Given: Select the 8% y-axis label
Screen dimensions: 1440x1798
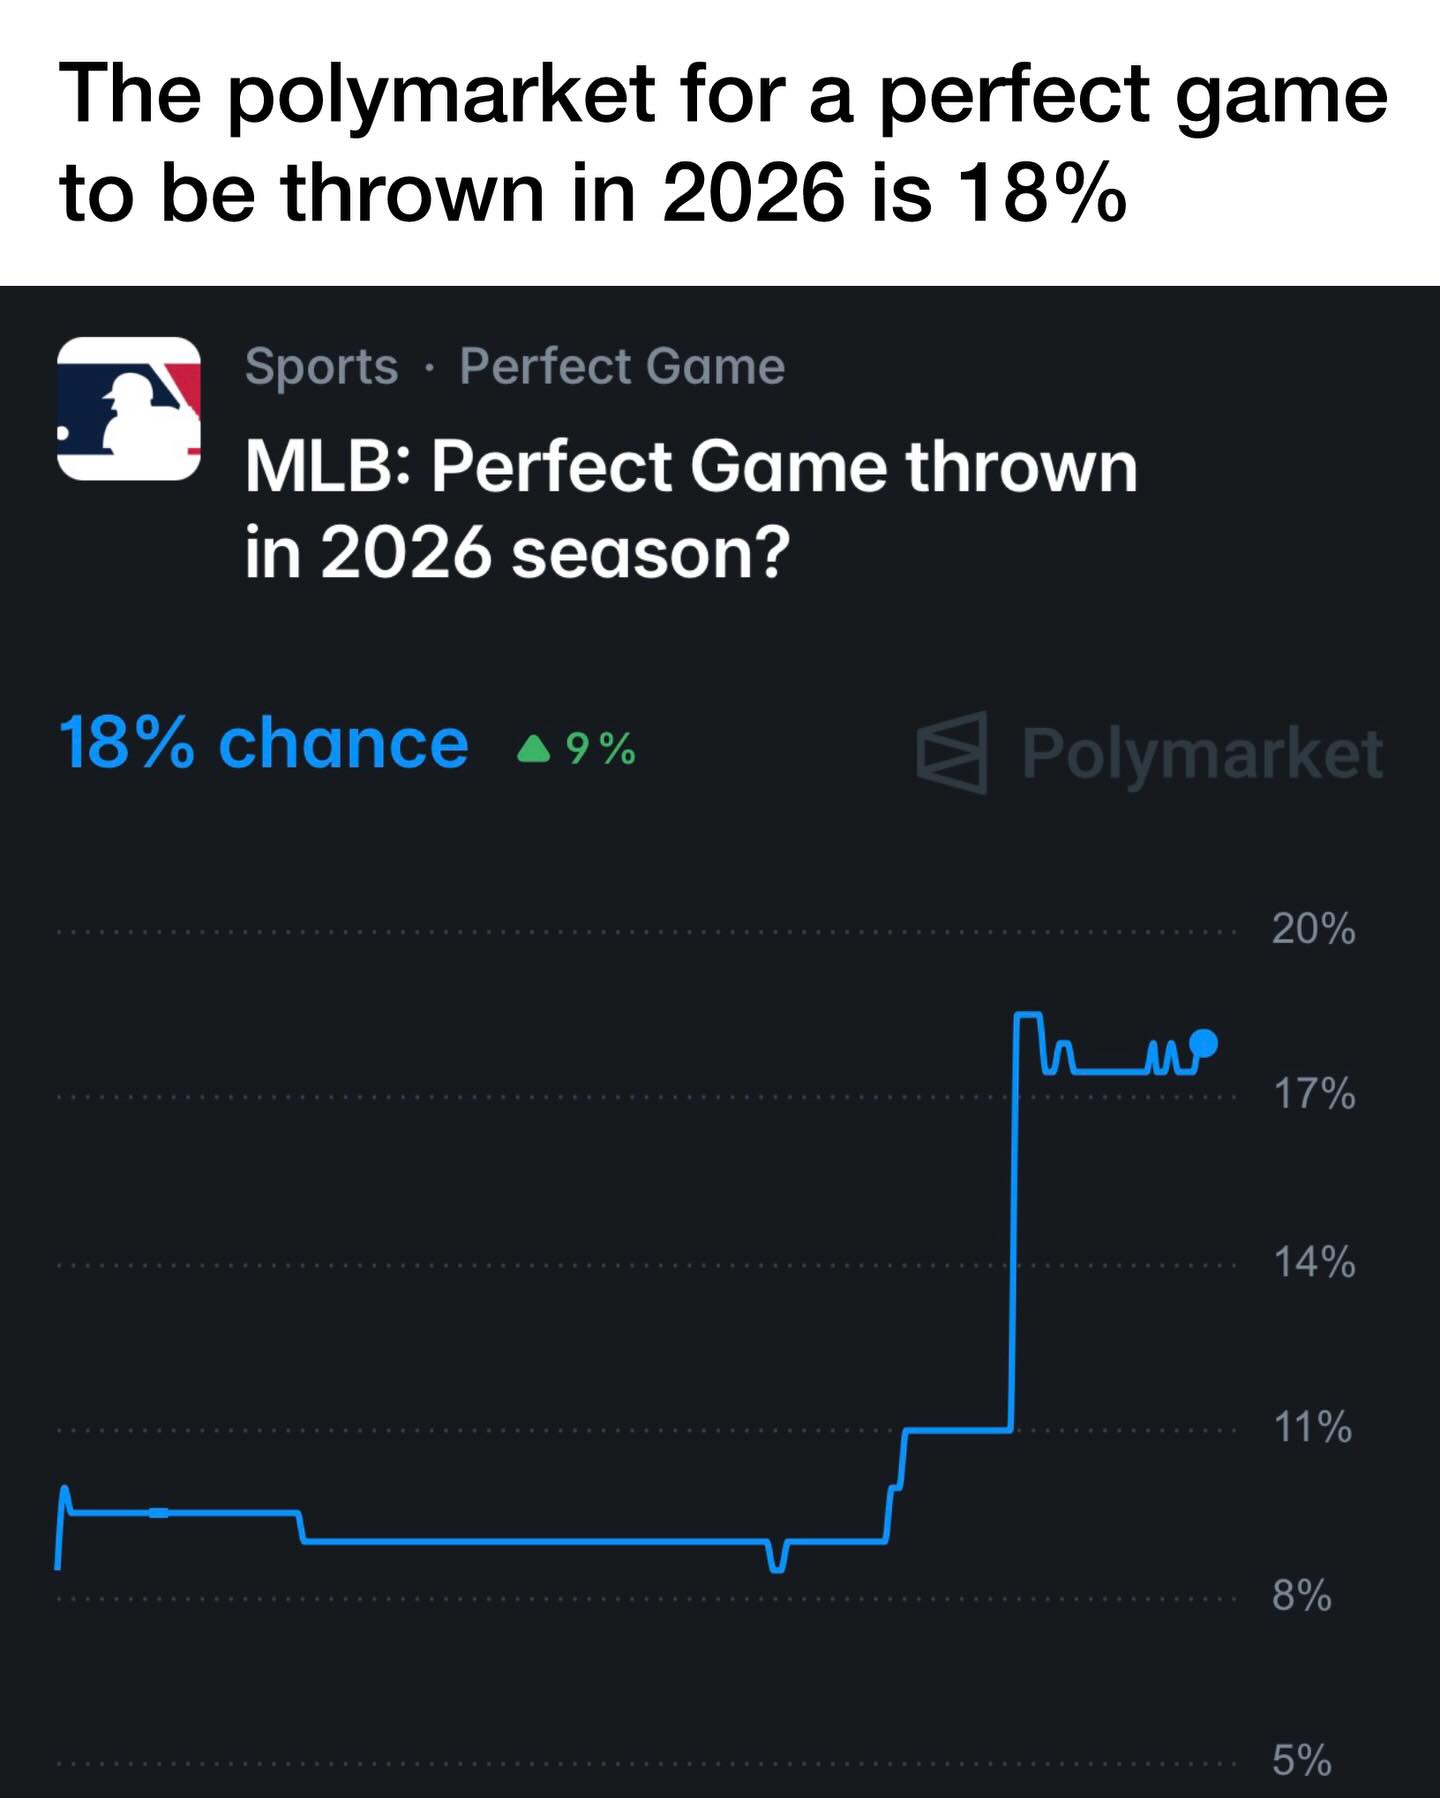Looking at the screenshot, I should point(1301,1595).
